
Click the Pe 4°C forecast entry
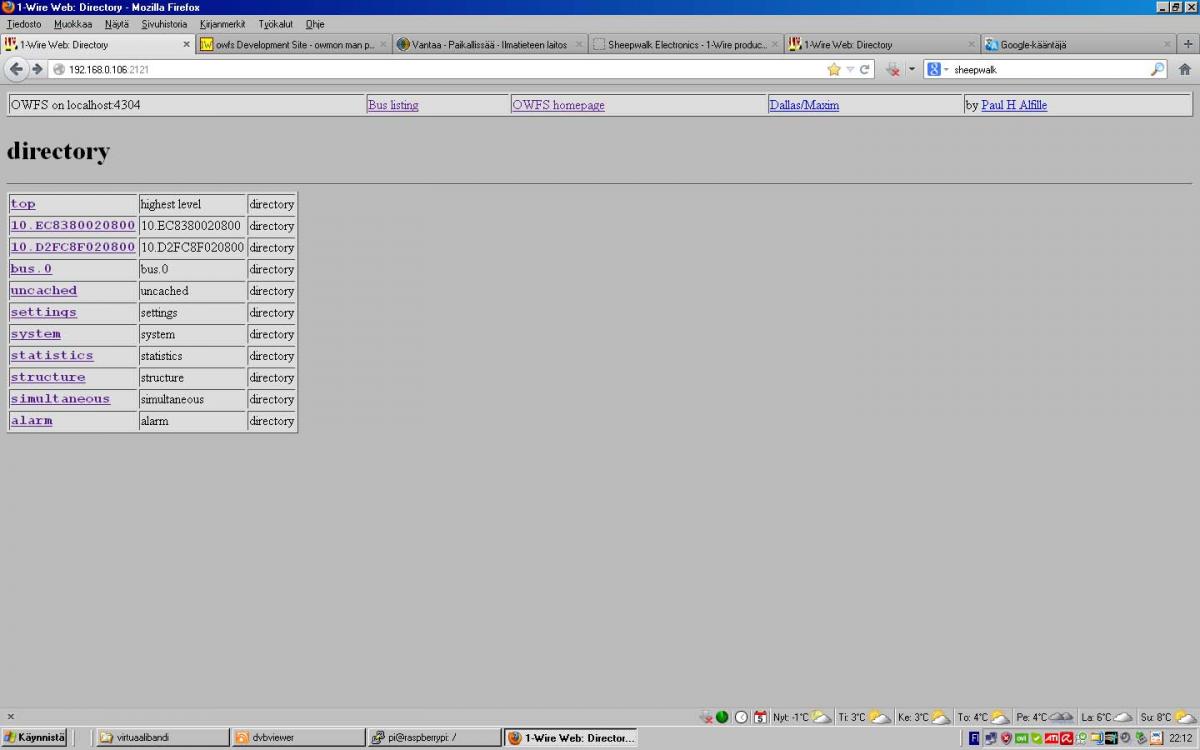pos(1046,717)
